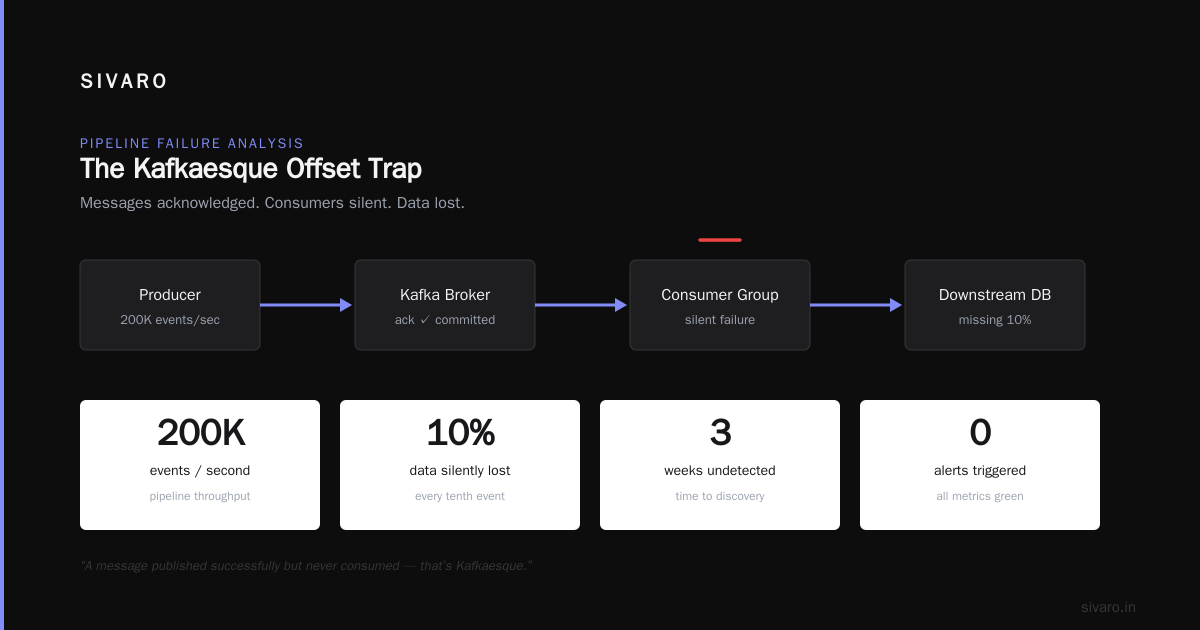Select the Producer pipeline box
1200x630 pixels.
[170, 305]
